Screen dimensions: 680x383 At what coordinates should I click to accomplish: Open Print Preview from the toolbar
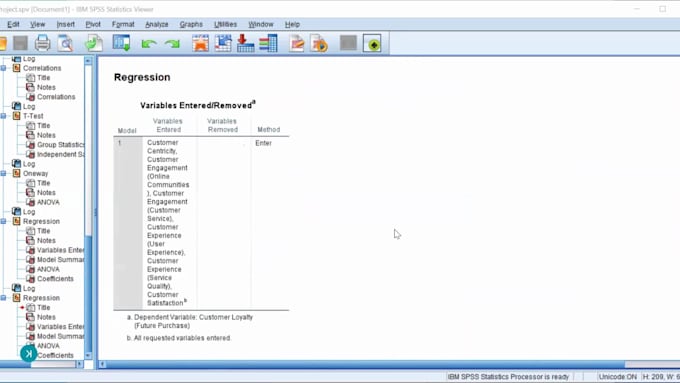point(65,43)
